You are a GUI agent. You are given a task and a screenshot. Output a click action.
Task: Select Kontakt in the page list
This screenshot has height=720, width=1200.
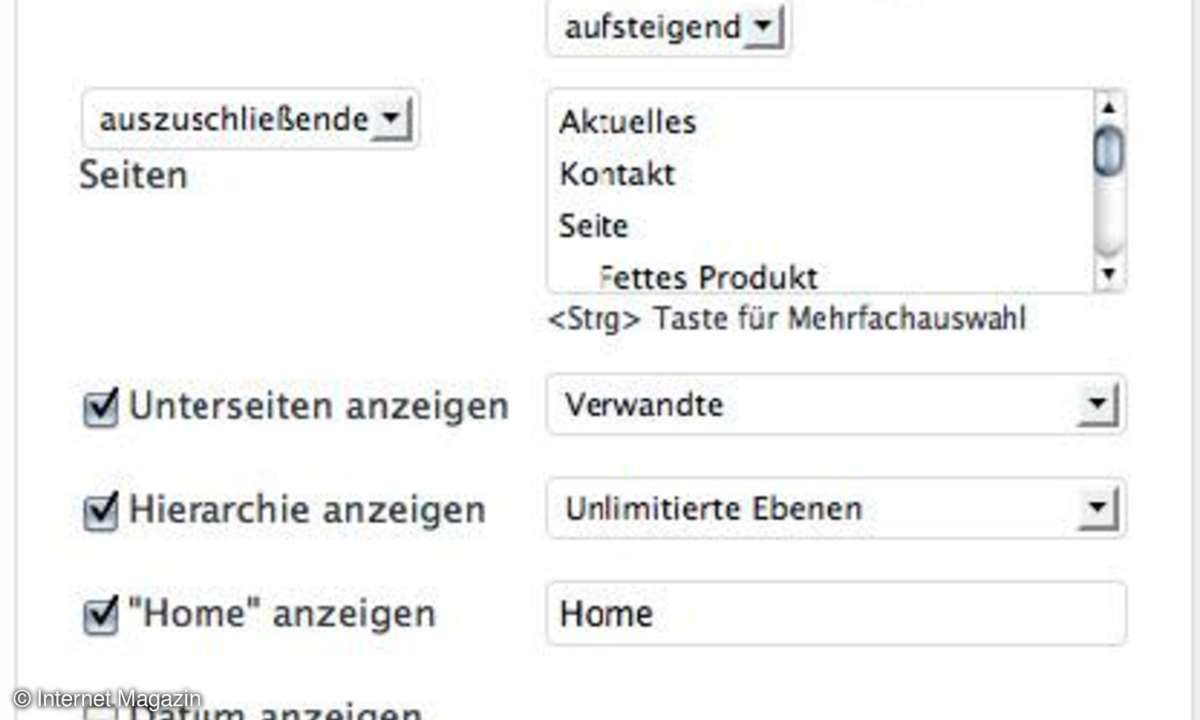[x=617, y=174]
